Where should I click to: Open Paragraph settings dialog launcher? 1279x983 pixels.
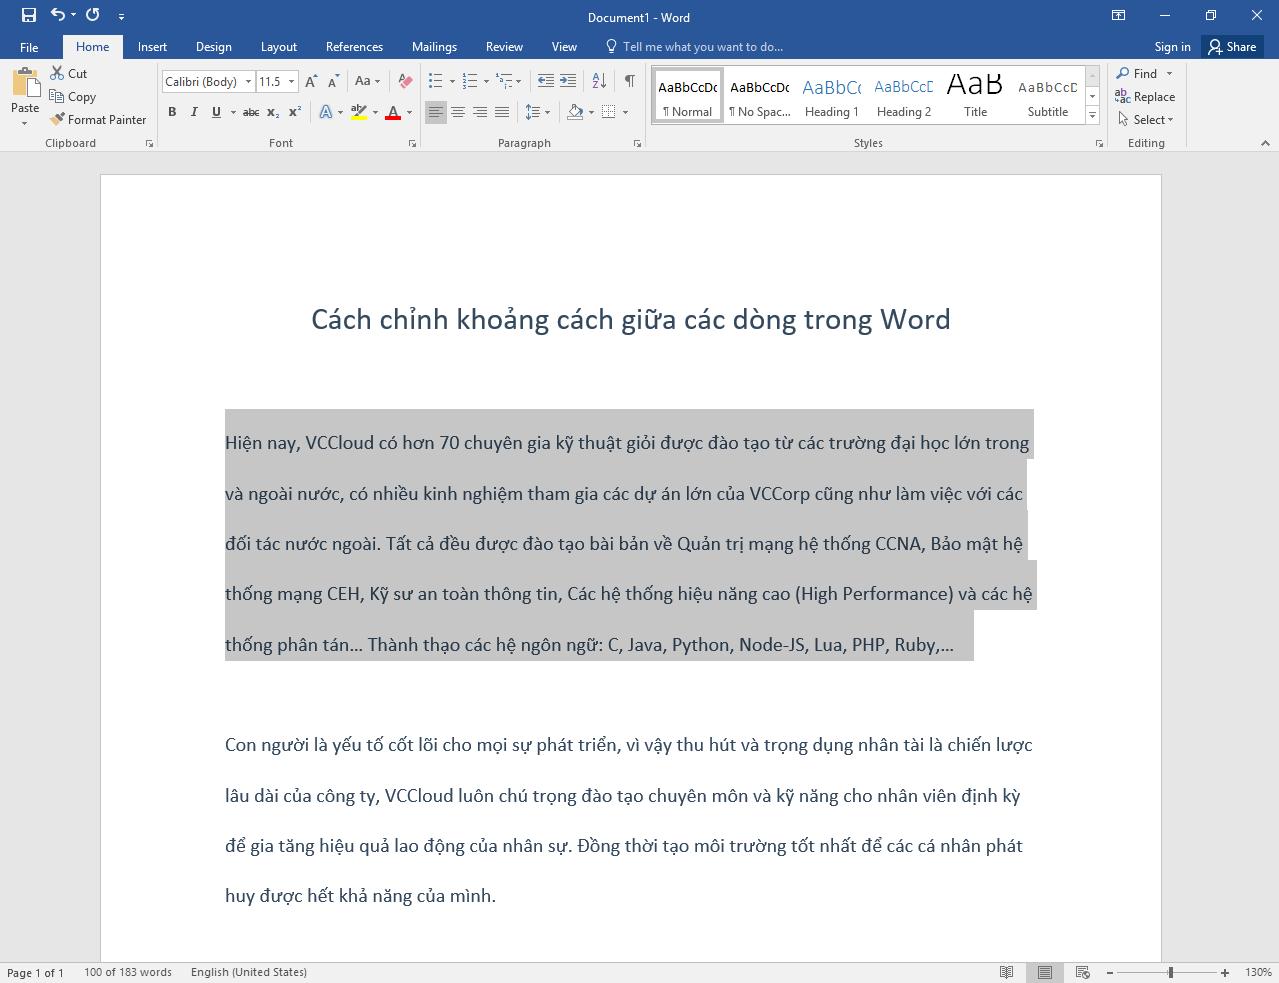tap(637, 144)
